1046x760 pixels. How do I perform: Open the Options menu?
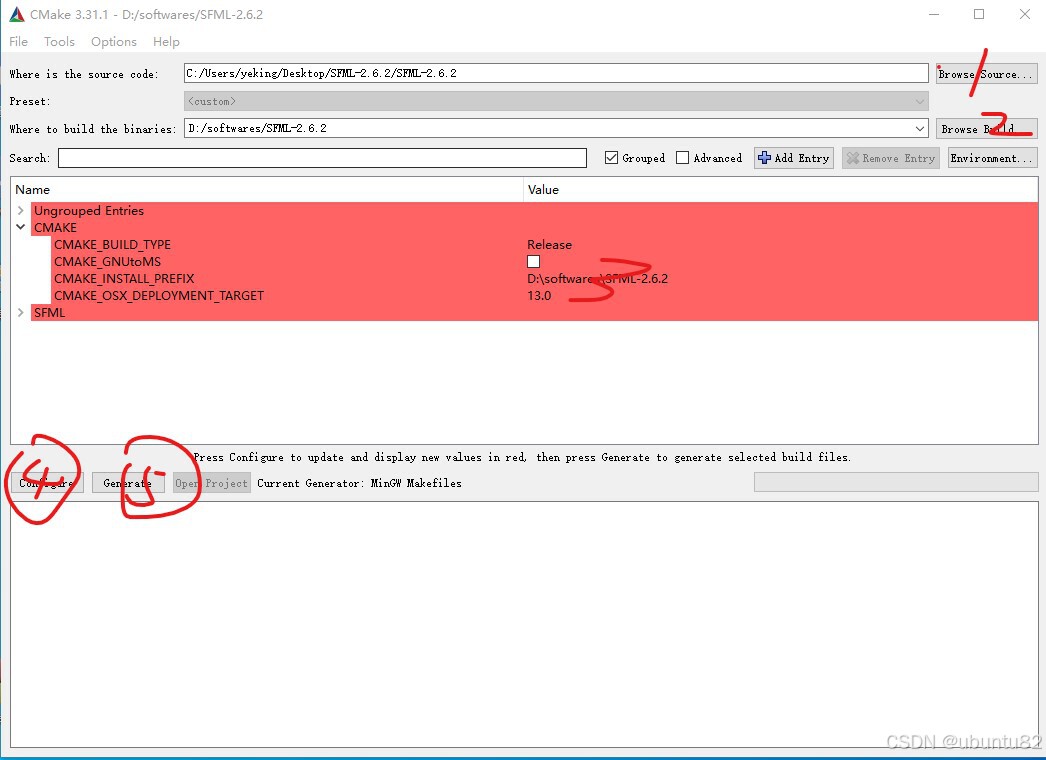[x=114, y=41]
